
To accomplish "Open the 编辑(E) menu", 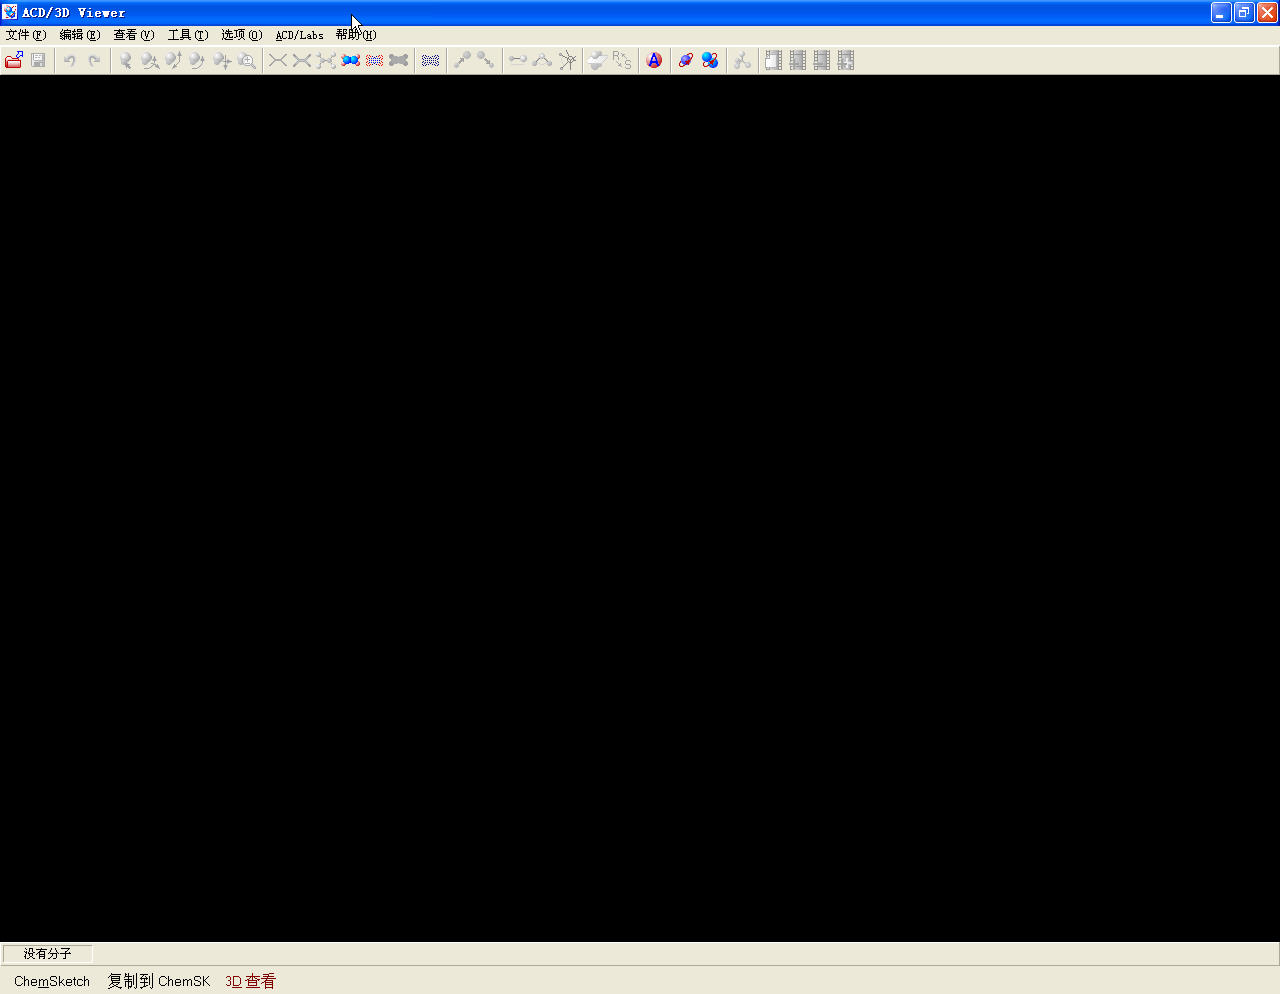I will pyautogui.click(x=80, y=35).
